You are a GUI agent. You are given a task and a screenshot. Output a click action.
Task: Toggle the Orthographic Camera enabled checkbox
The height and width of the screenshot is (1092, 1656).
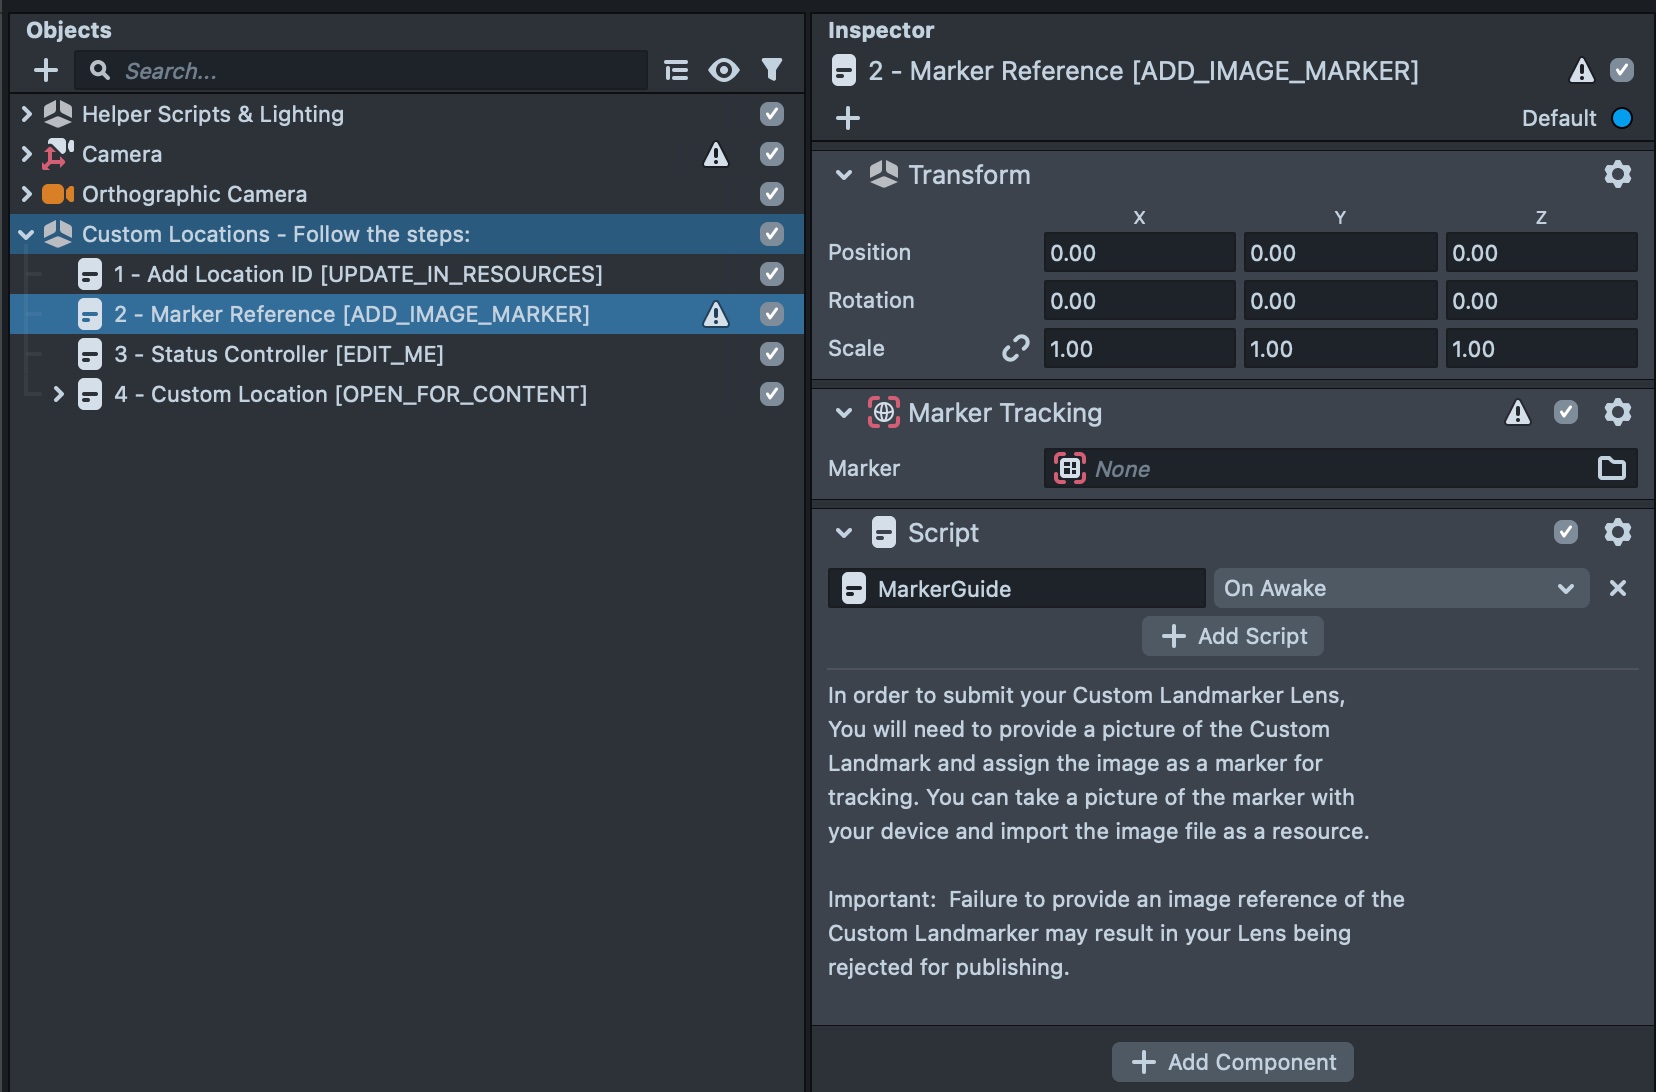[771, 194]
